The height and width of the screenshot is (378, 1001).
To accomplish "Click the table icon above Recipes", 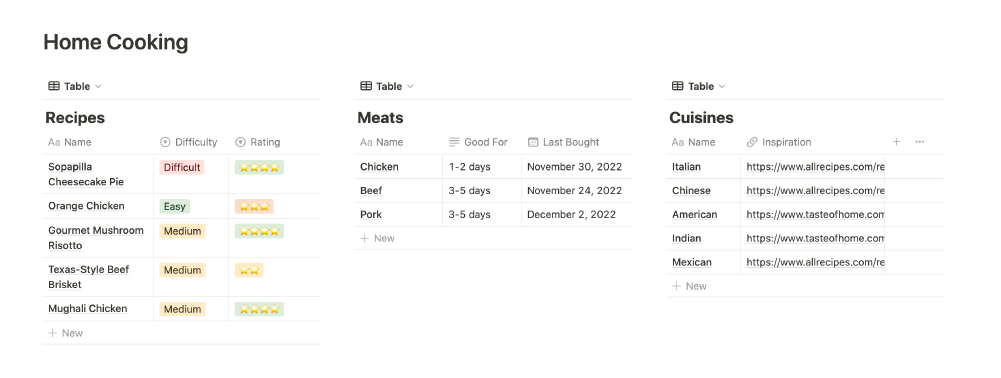I will pos(54,86).
